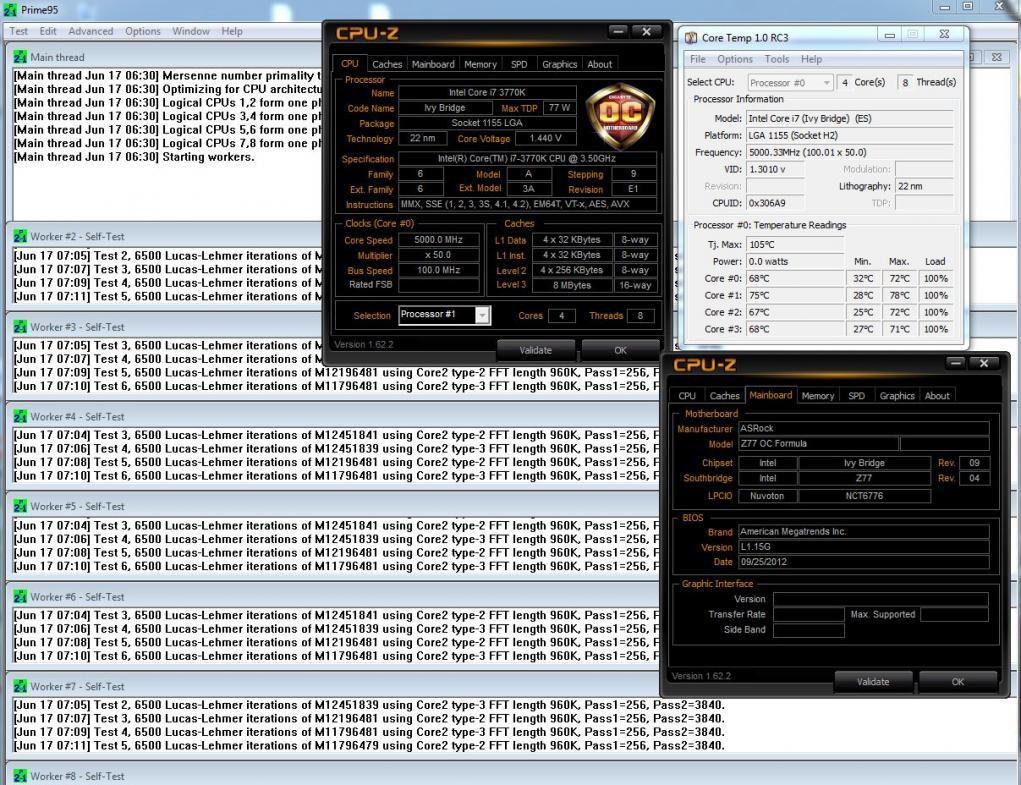The height and width of the screenshot is (785, 1021).
Task: Open the Help menu in Core Temp
Action: point(811,59)
